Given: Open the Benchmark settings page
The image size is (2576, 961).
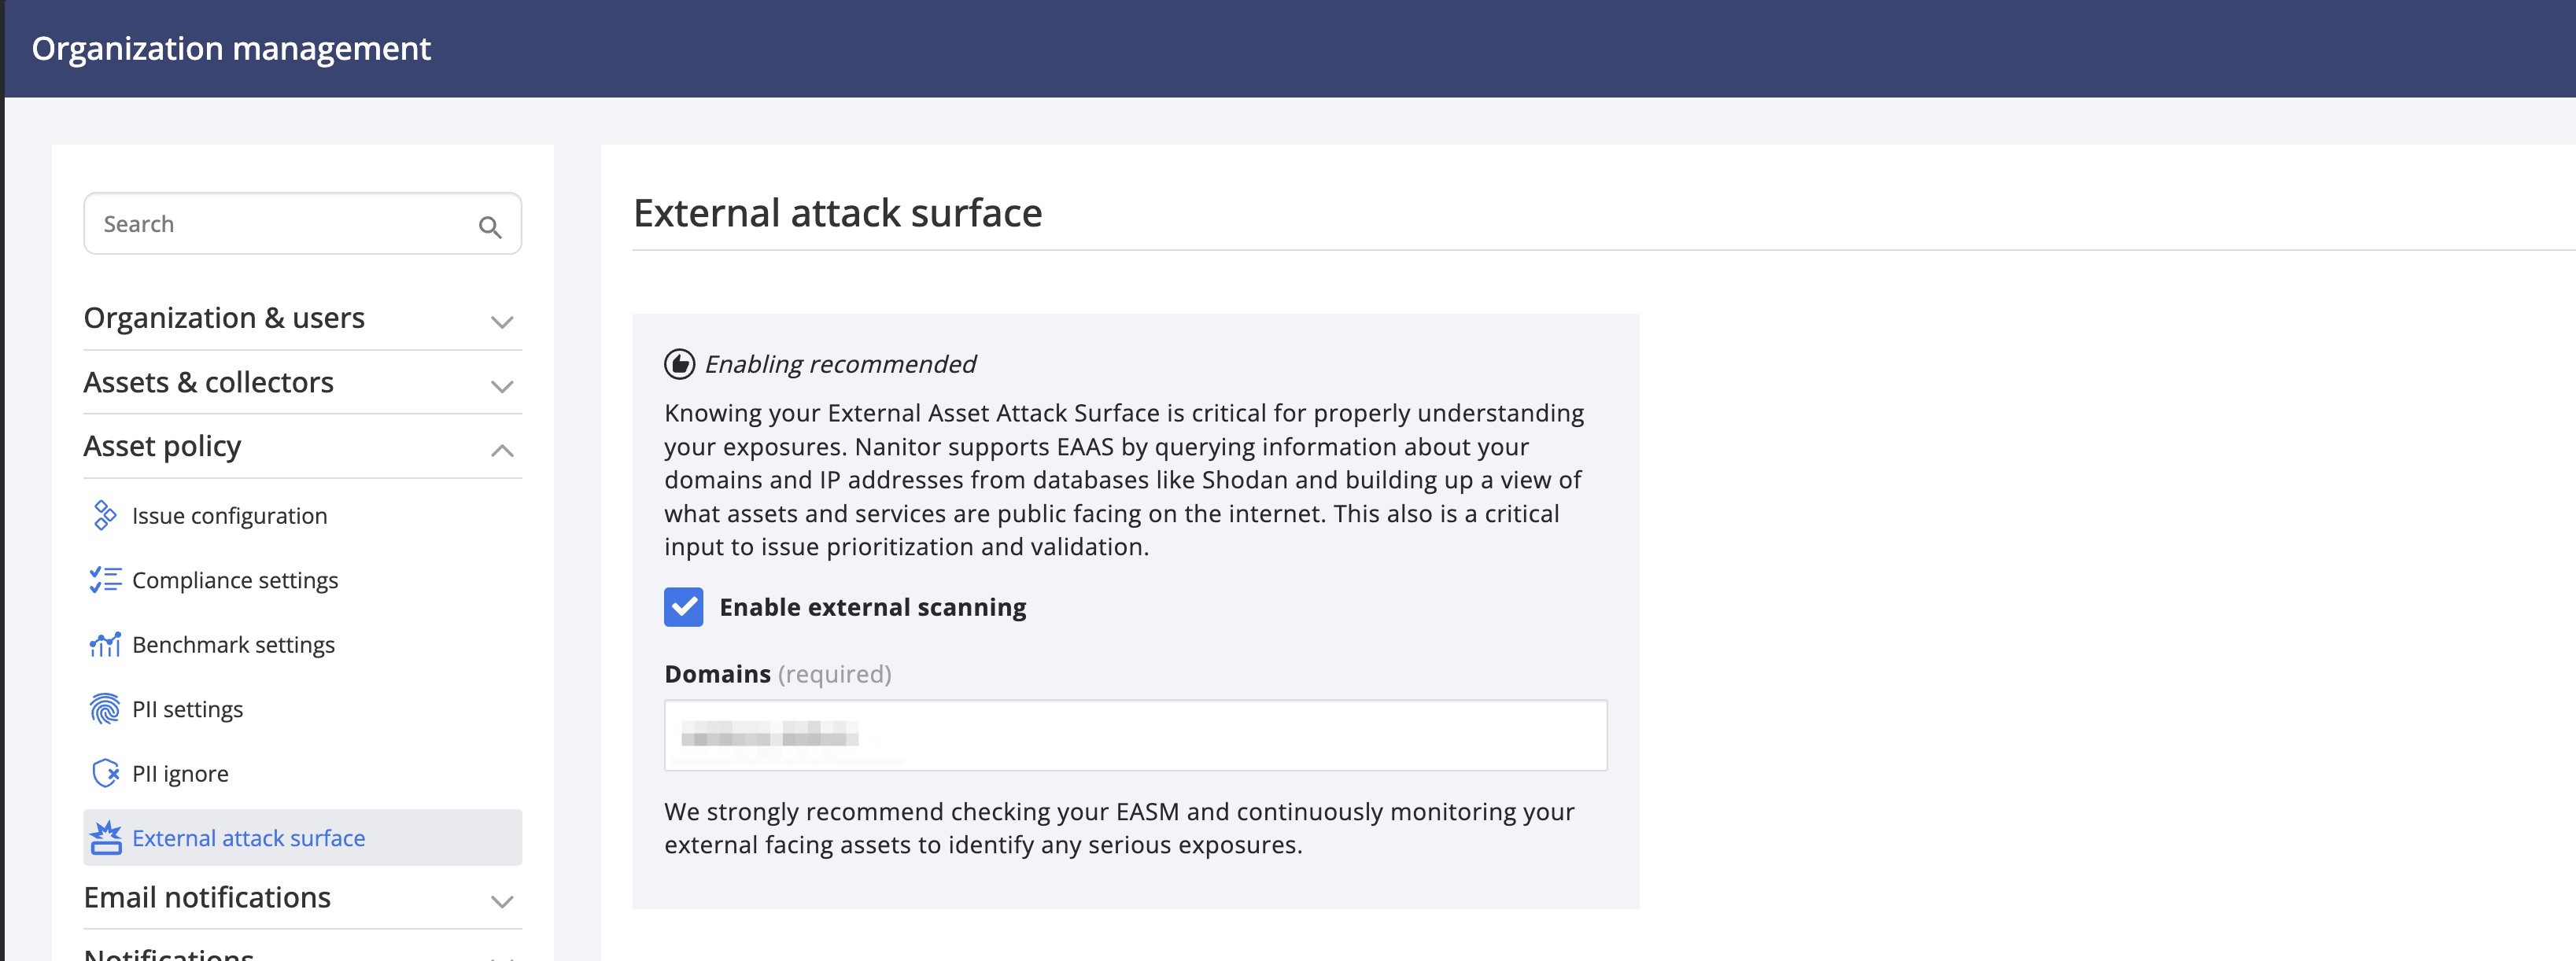Looking at the screenshot, I should (x=233, y=645).
